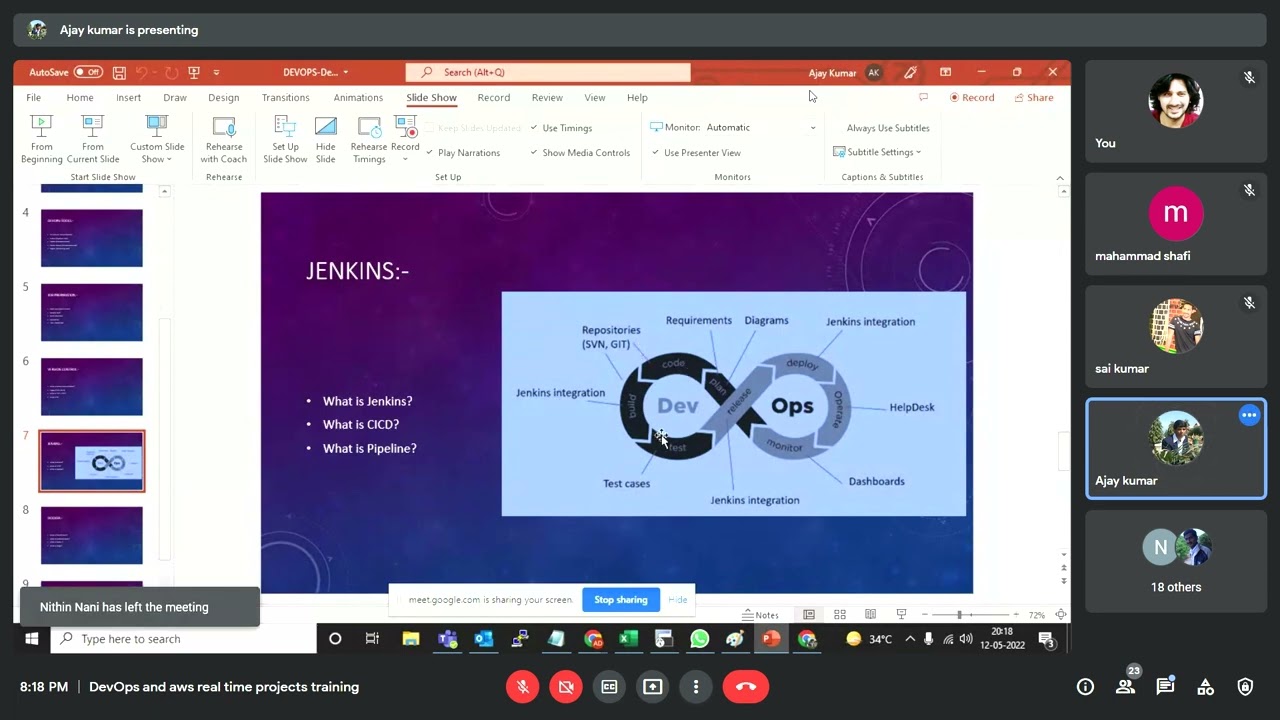1280x720 pixels.
Task: Click Record button near Share
Action: tap(972, 98)
